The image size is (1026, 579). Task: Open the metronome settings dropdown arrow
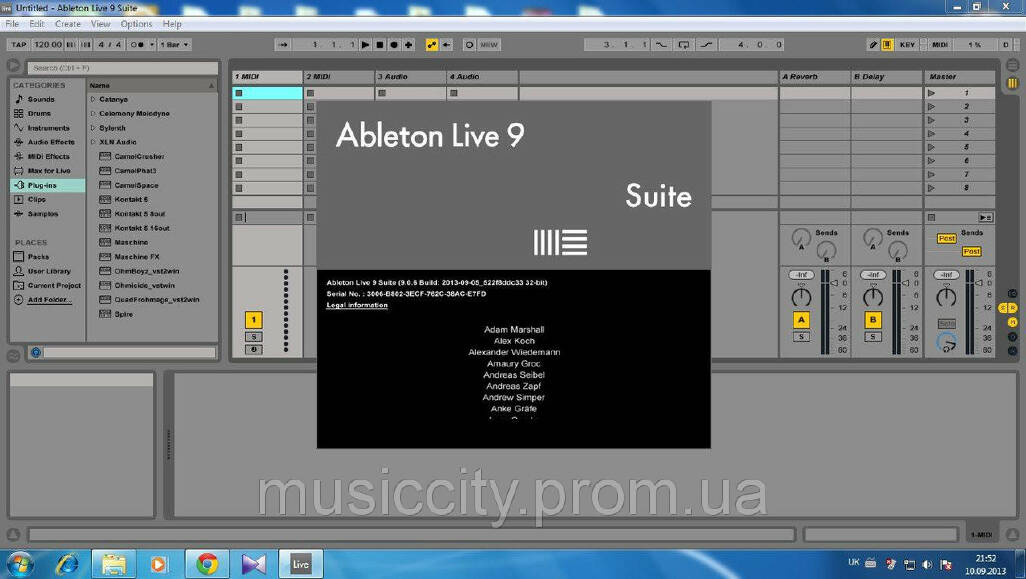[152, 44]
